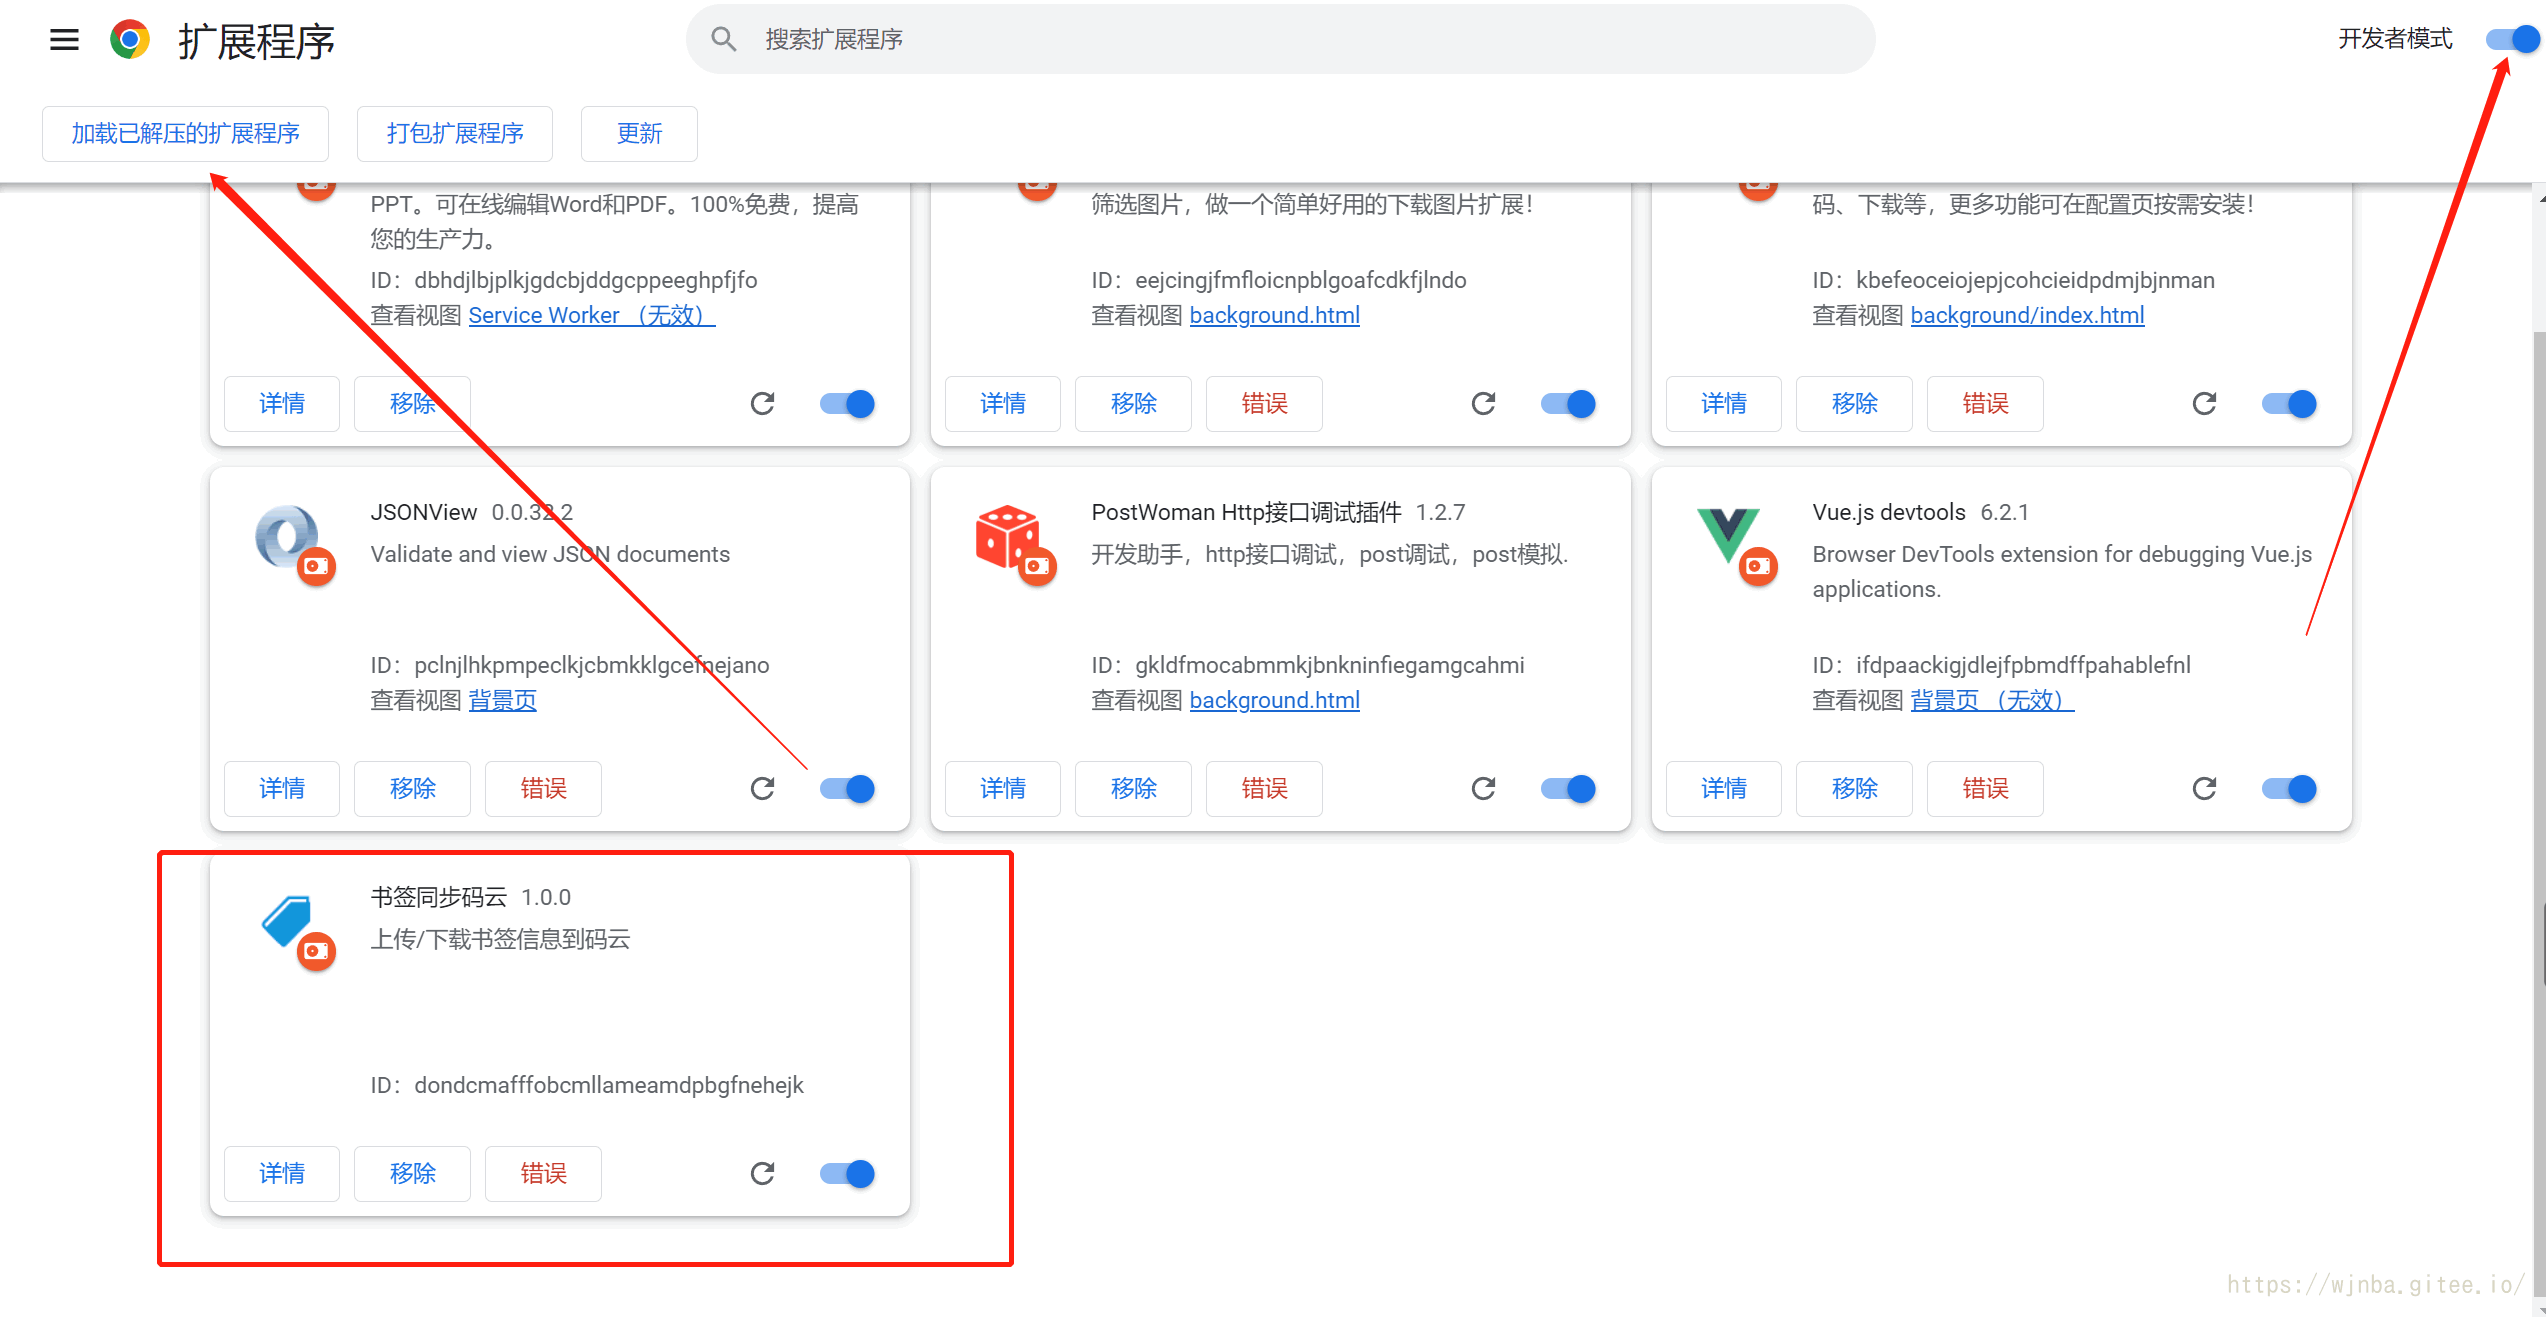Click 打包扩展程序 button
The height and width of the screenshot is (1317, 2546).
pos(455,134)
